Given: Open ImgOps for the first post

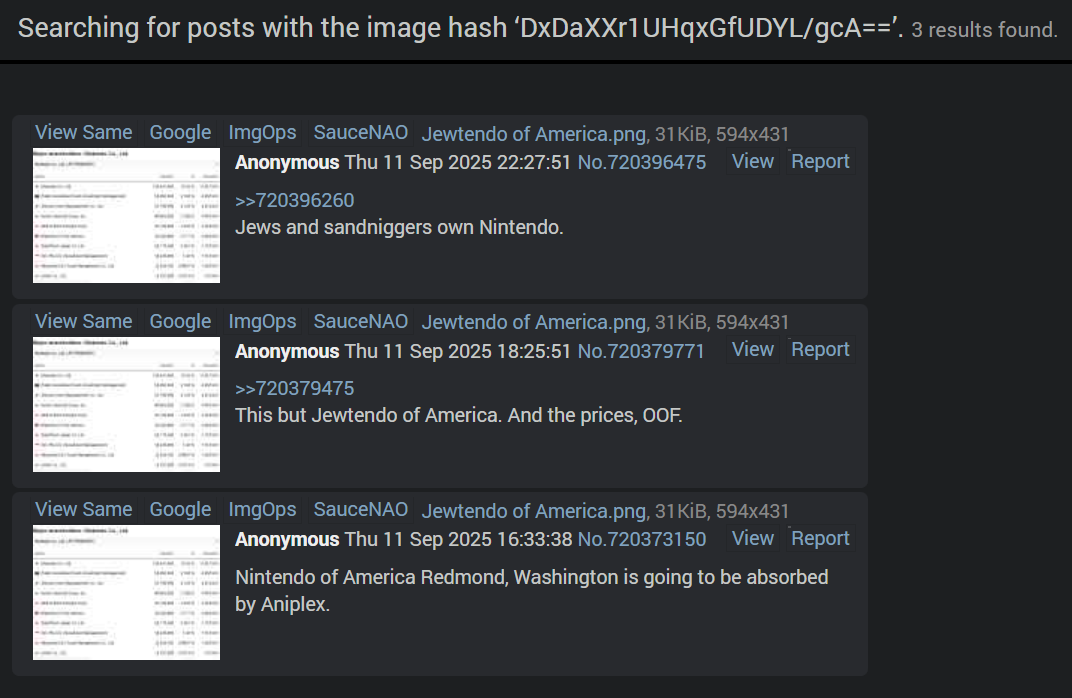Looking at the screenshot, I should coord(263,132).
